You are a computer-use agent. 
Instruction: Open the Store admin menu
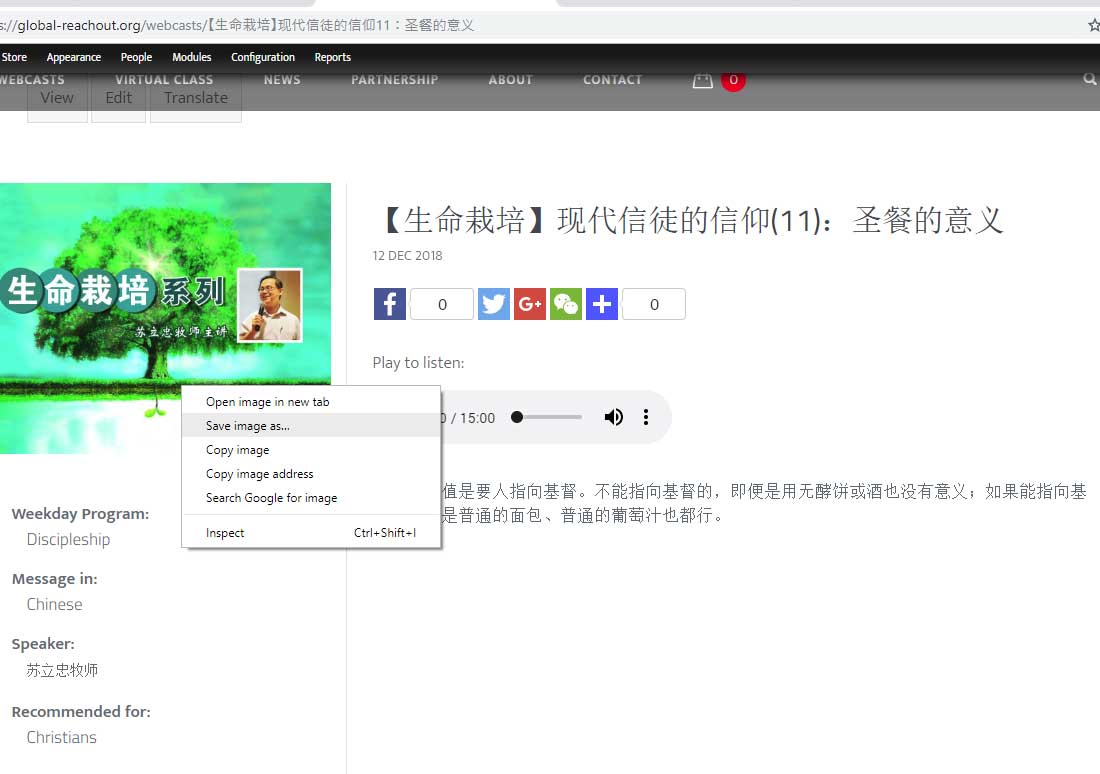14,57
